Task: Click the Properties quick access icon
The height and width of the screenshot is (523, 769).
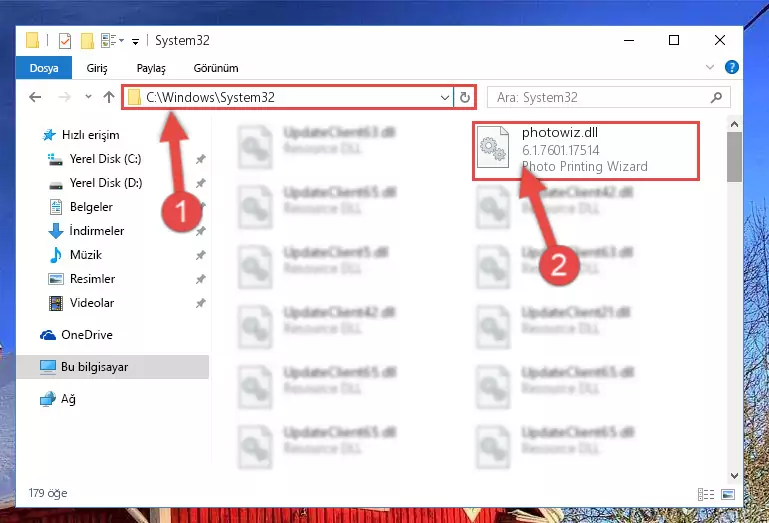Action: coord(65,41)
